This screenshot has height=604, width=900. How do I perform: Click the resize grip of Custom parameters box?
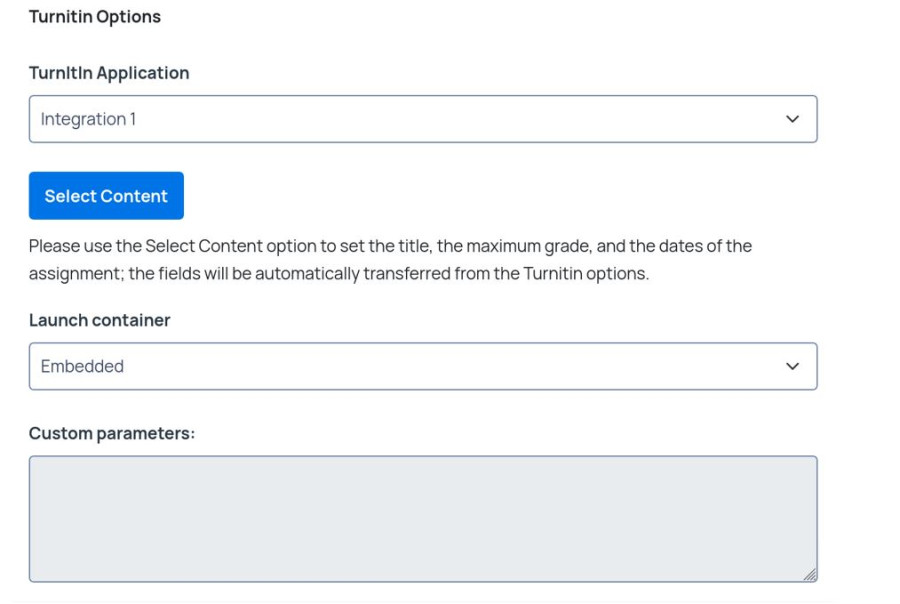click(810, 573)
